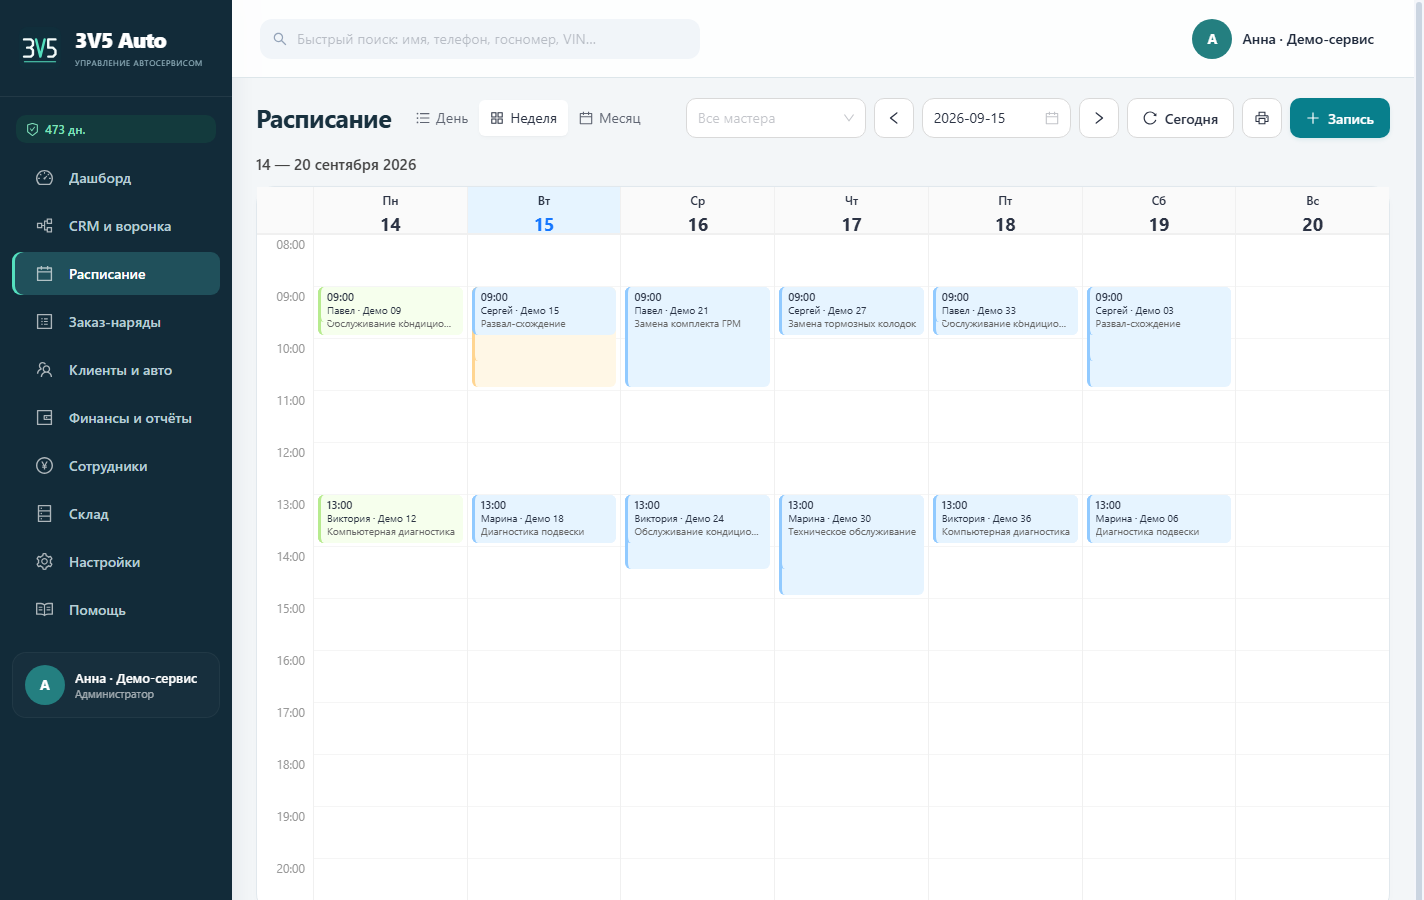
Task: Click the Сотрудники icon in the sidebar
Action: click(x=44, y=466)
